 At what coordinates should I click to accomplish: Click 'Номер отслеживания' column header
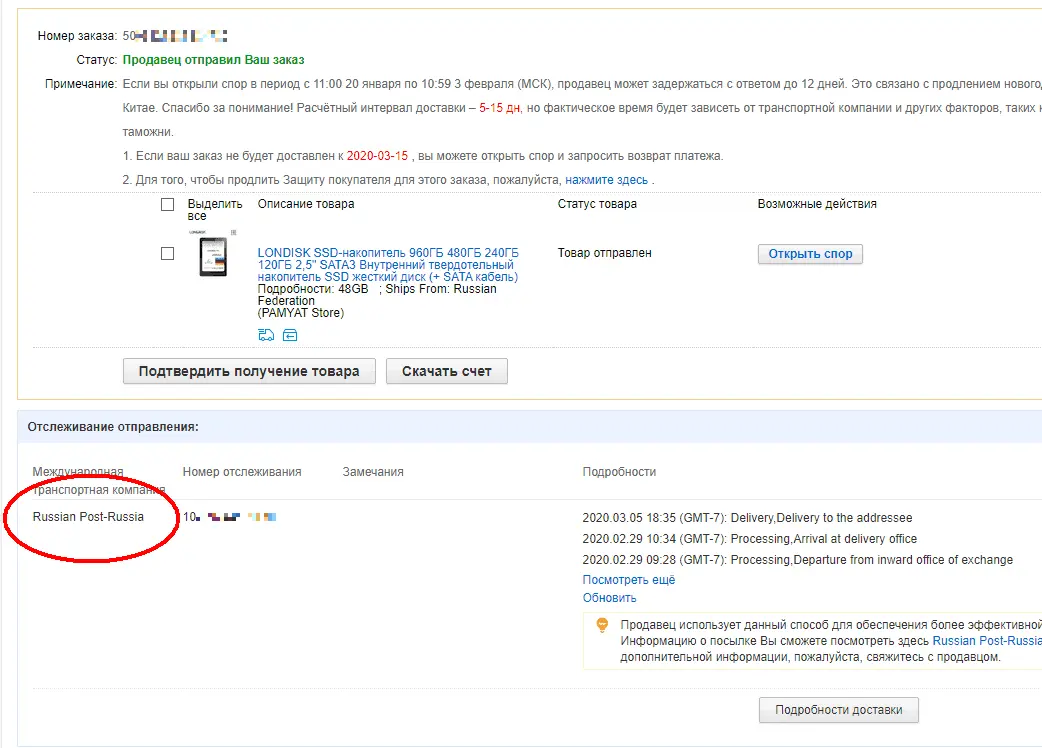coord(242,472)
